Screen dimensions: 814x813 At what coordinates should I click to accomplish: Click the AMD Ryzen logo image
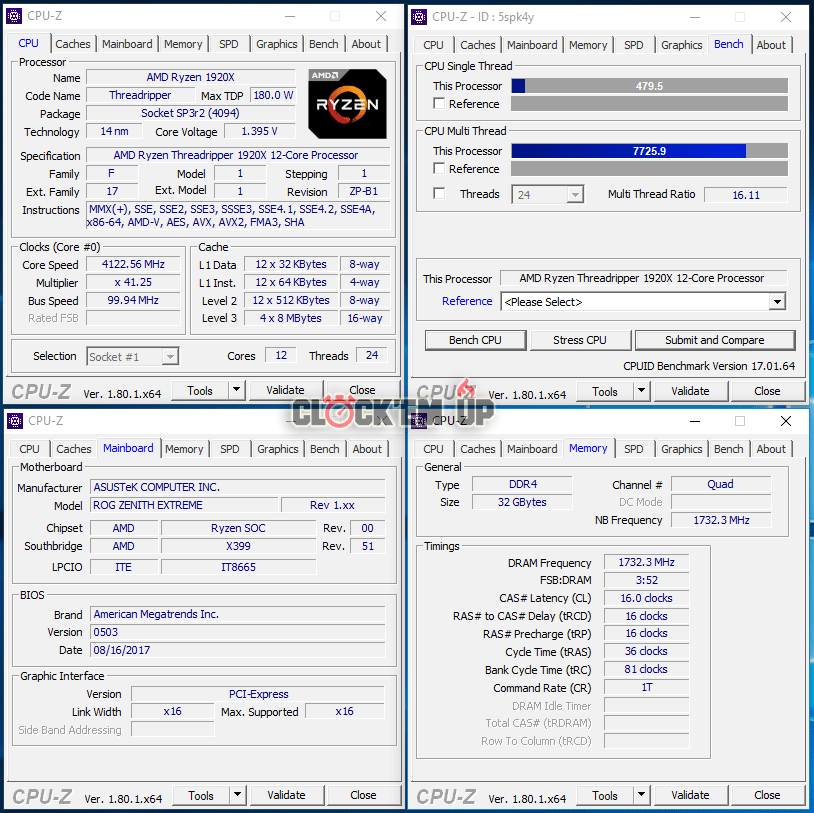point(348,102)
